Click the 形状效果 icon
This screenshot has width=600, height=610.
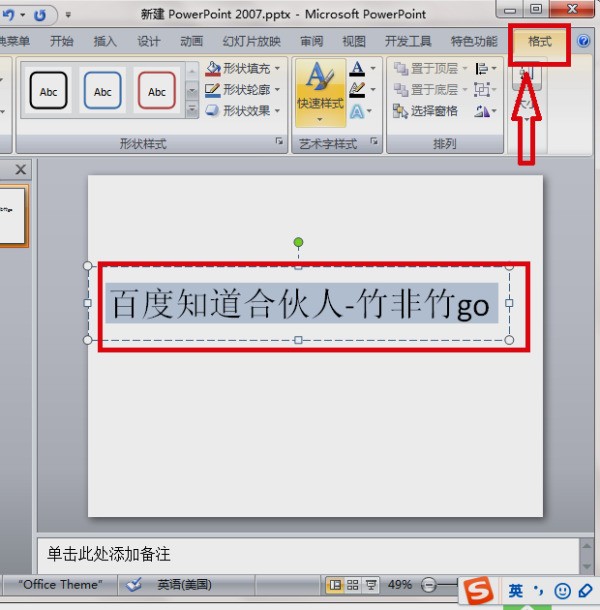212,110
